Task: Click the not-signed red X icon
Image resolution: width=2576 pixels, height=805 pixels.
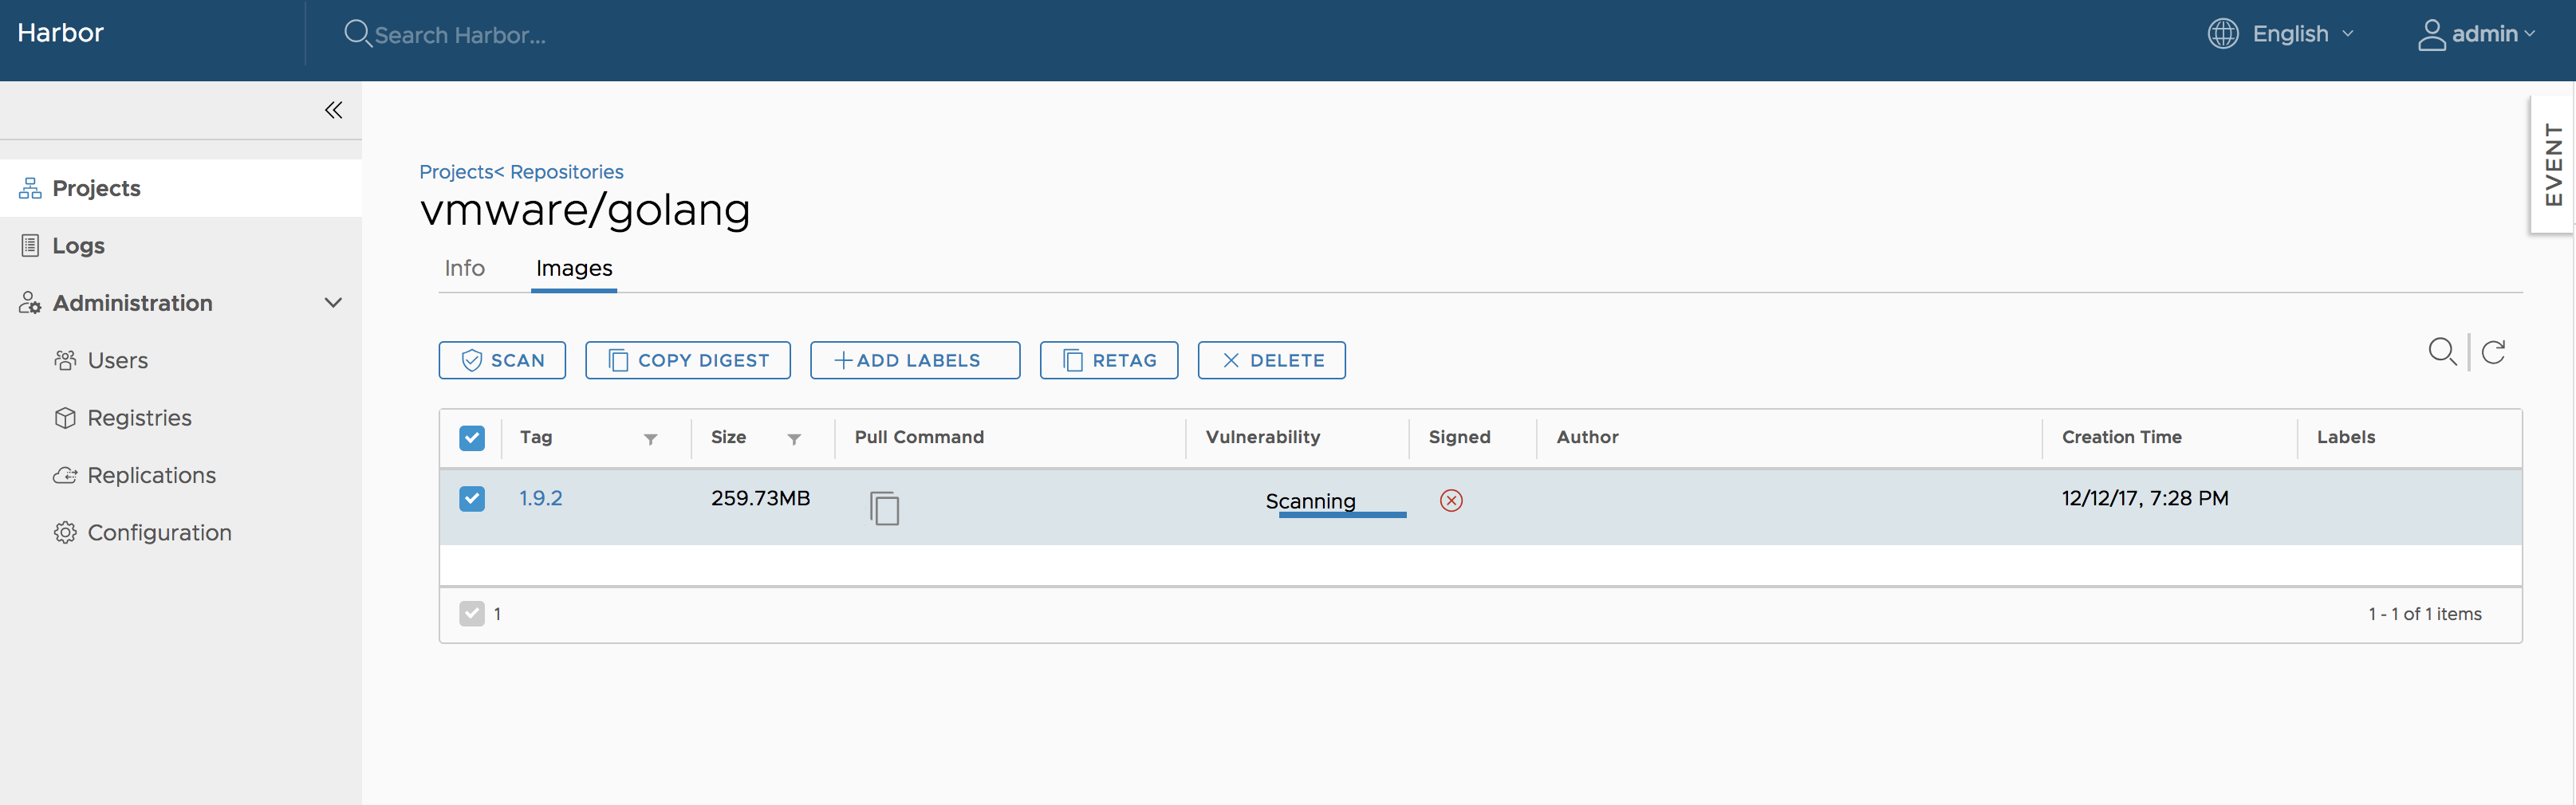Action: tap(1451, 500)
